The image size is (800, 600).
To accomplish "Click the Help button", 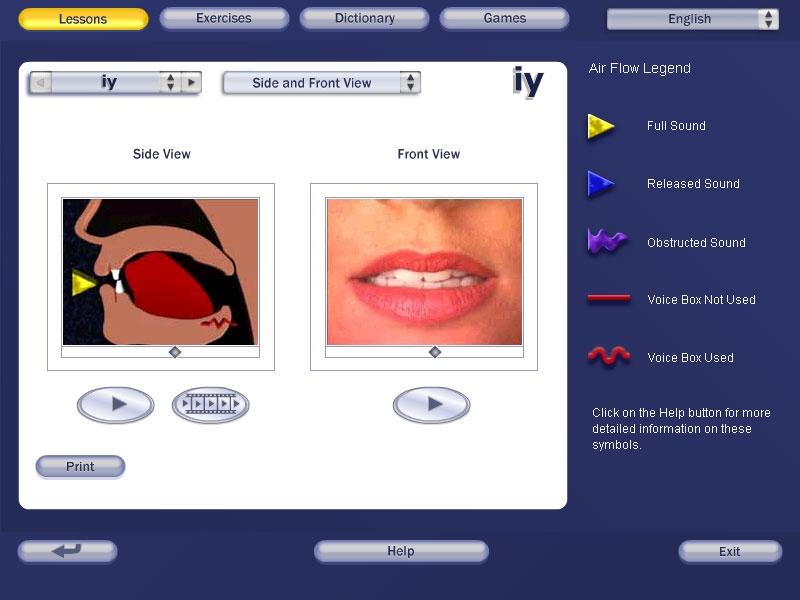I will (401, 551).
